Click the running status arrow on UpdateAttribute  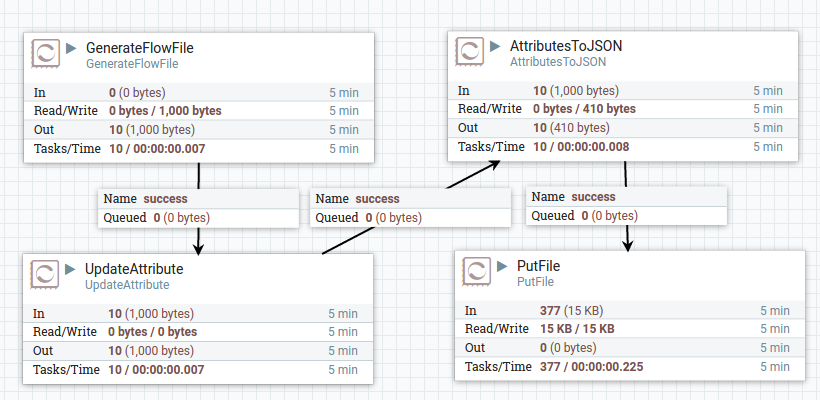coord(71,269)
